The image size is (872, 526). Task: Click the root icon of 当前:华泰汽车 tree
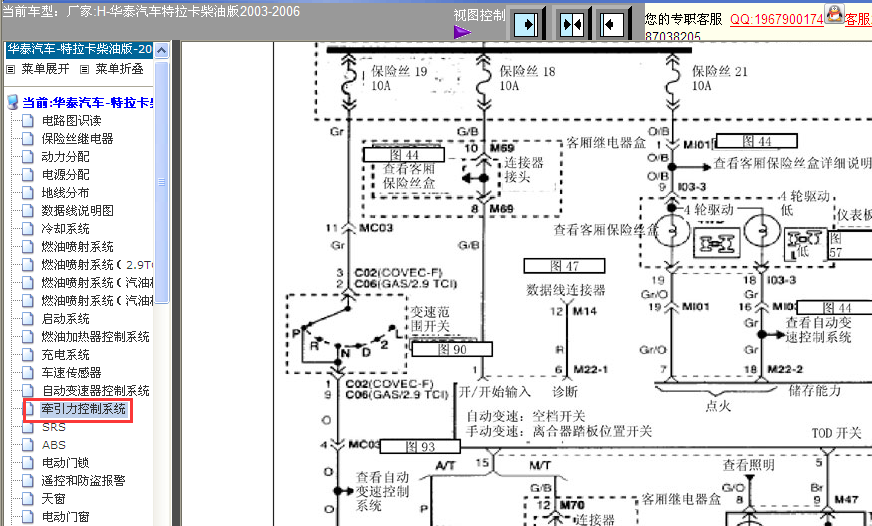(x=12, y=103)
